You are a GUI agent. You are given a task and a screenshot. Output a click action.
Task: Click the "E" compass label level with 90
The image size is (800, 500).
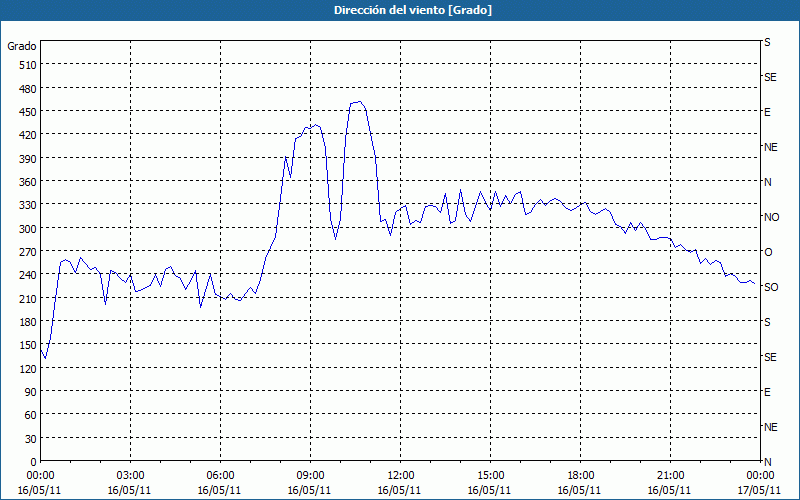pos(767,392)
